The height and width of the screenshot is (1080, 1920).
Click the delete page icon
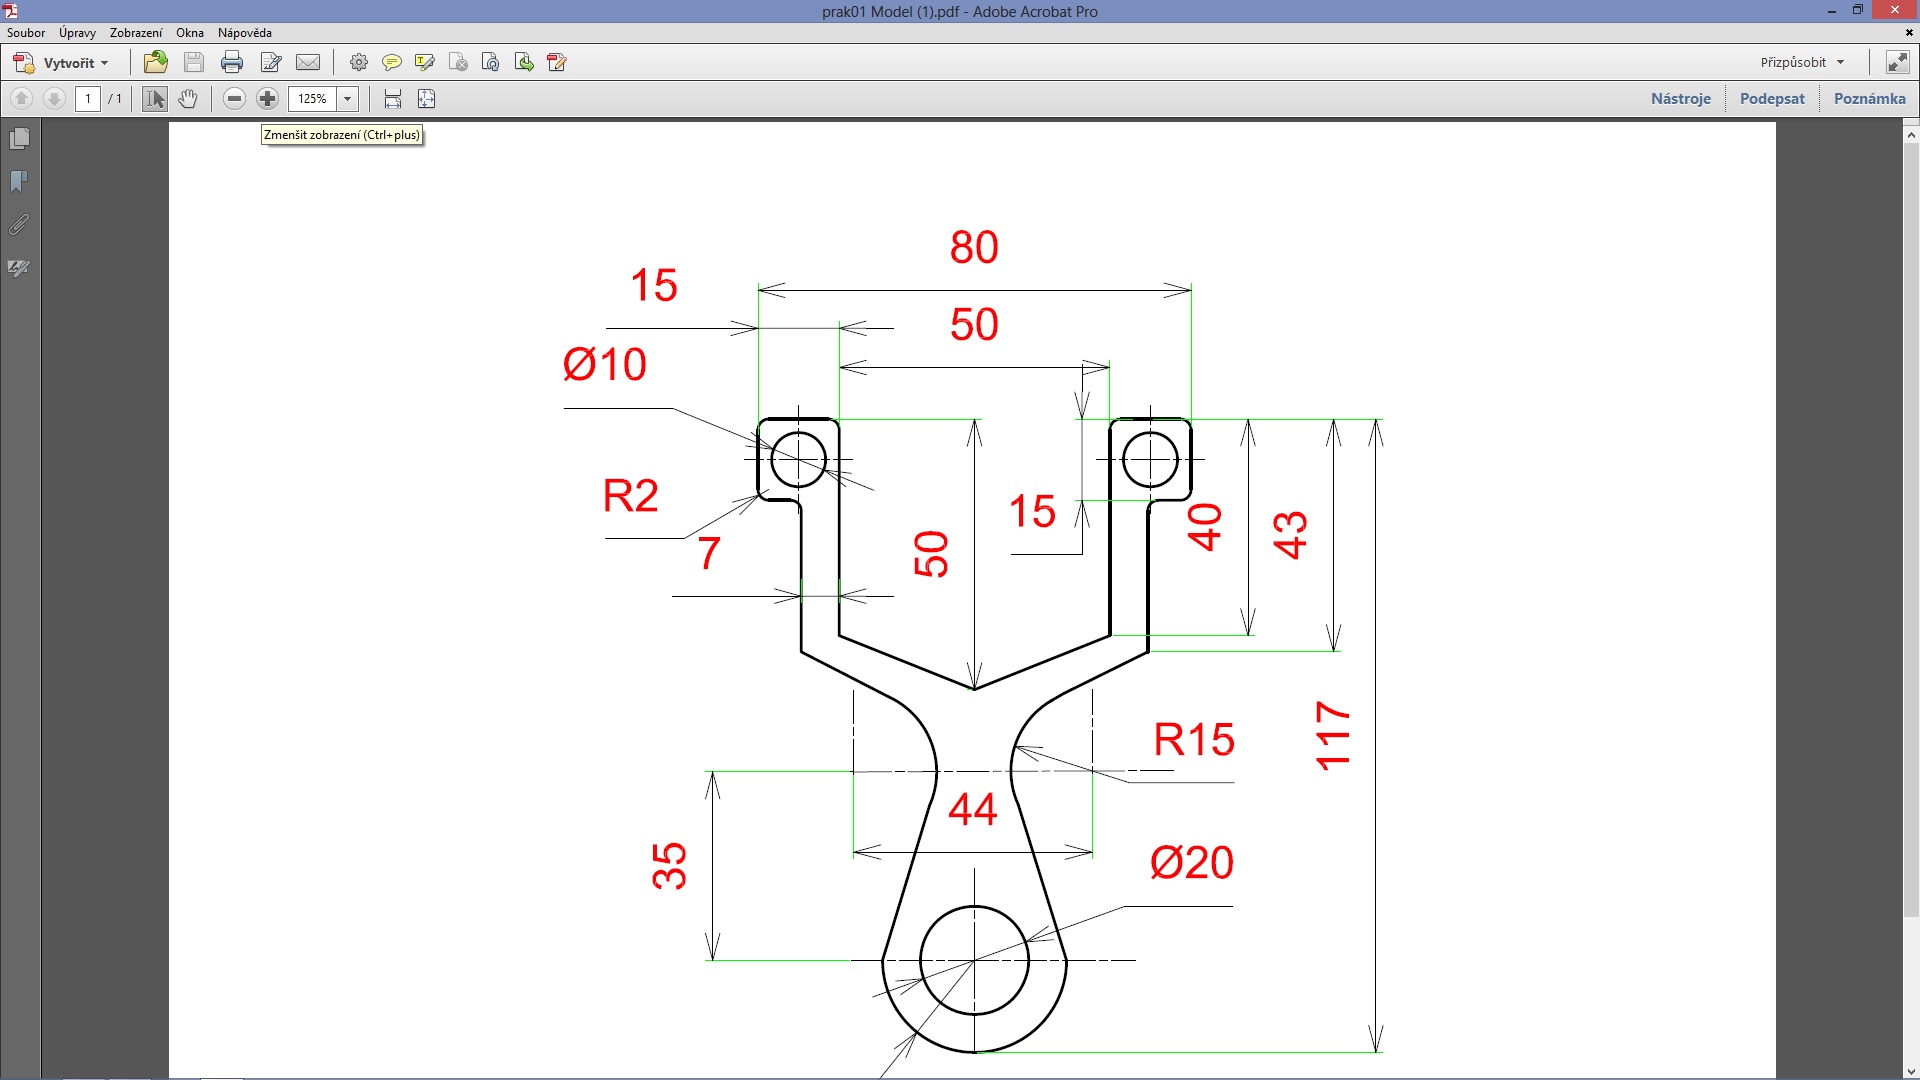pyautogui.click(x=458, y=62)
